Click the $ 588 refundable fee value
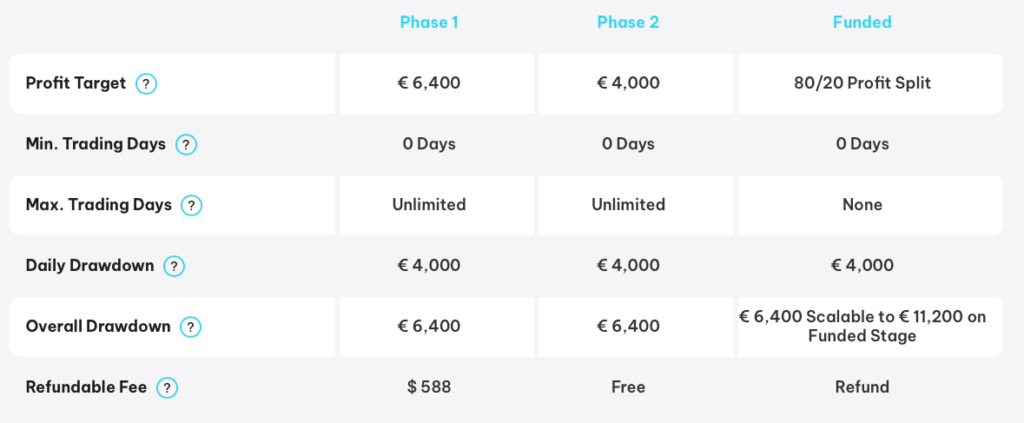 pos(429,387)
